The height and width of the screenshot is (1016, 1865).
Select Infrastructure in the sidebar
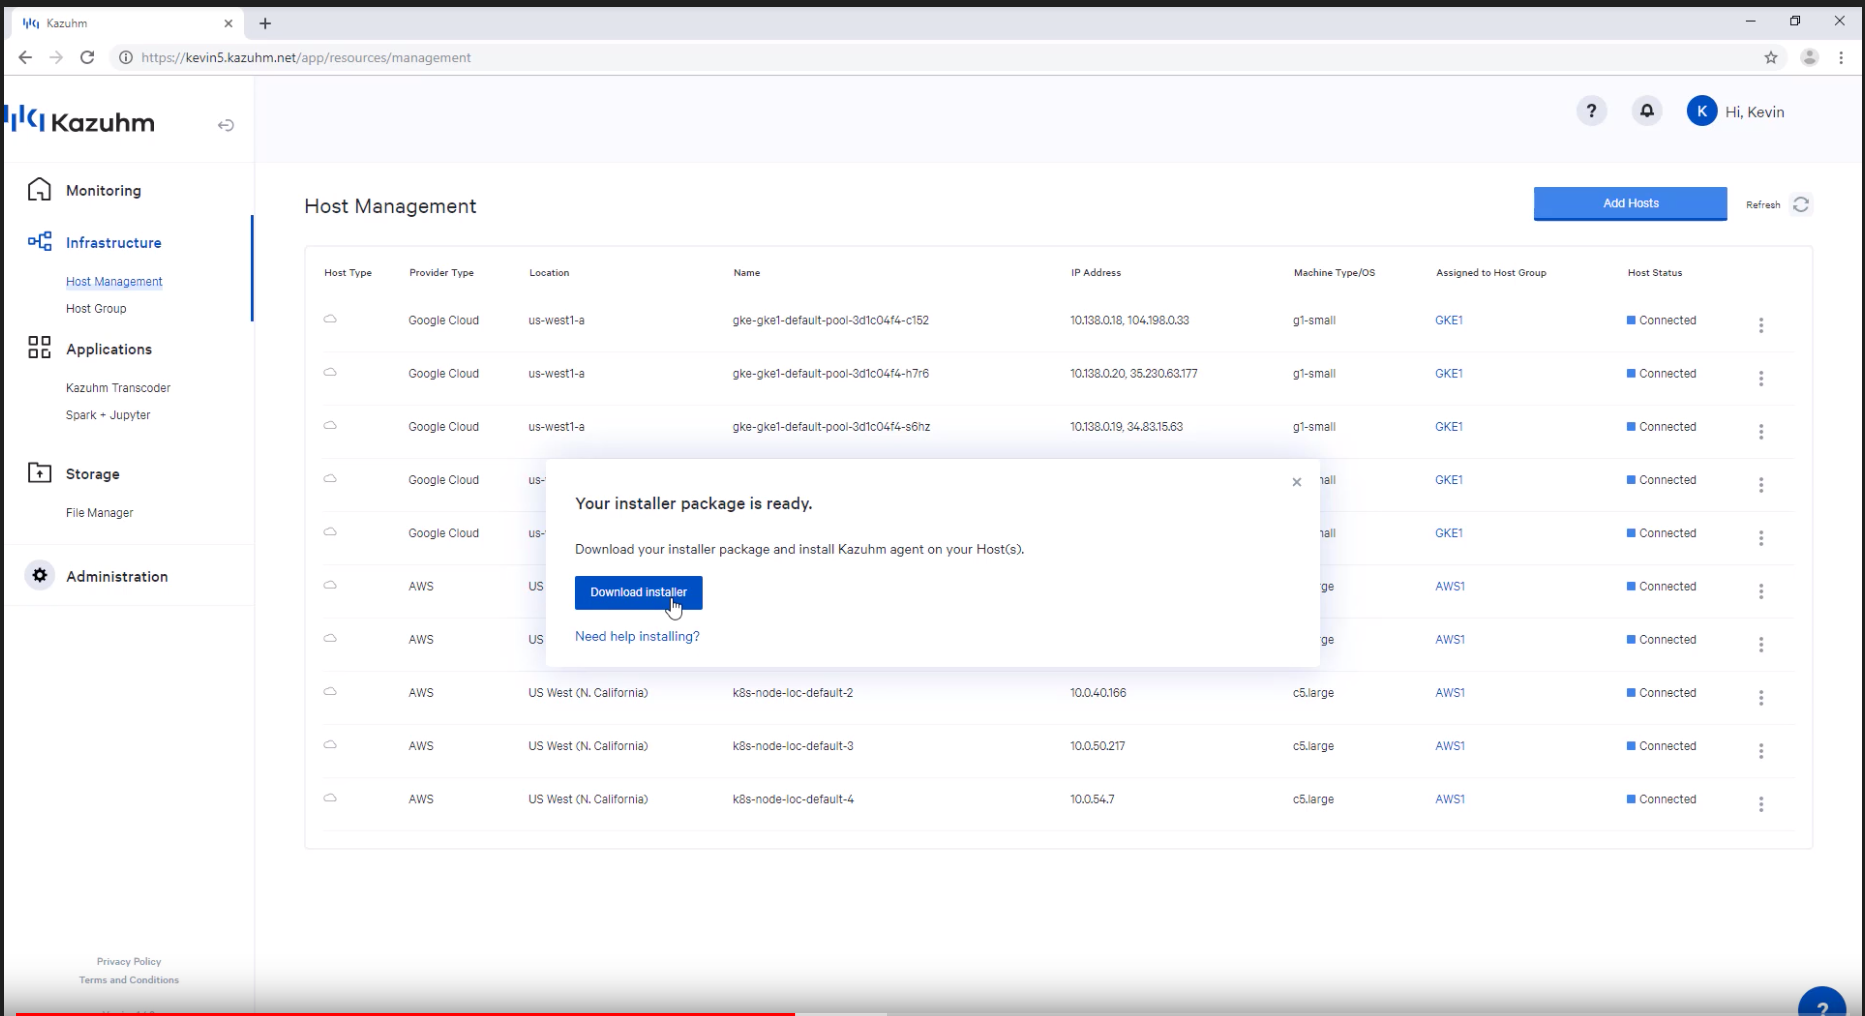(x=113, y=242)
